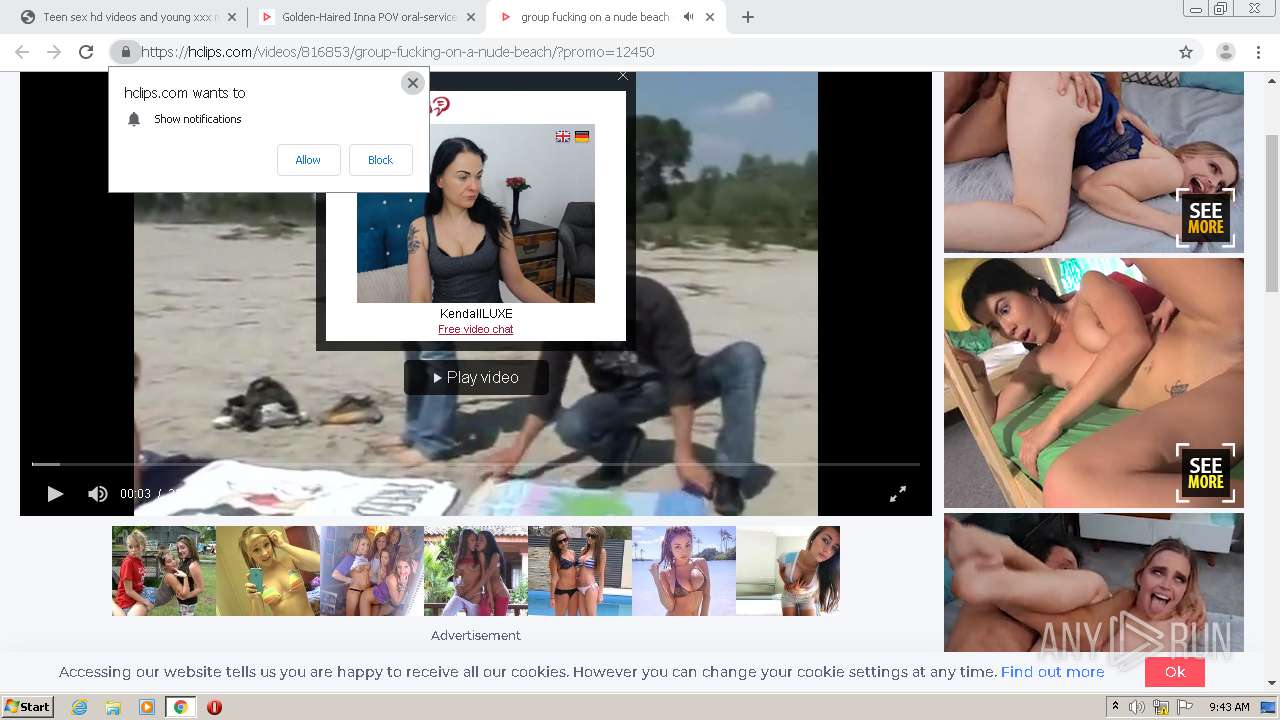Dismiss the notification permission popup with X
Image resolution: width=1280 pixels, height=720 pixels.
(412, 83)
